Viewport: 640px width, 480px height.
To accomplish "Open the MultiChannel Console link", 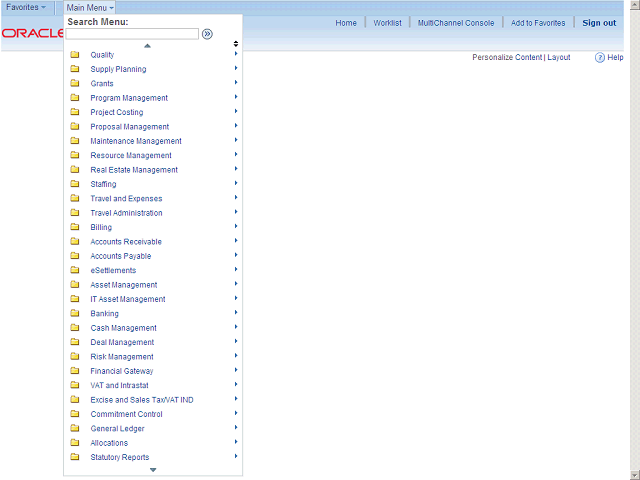I will pos(456,23).
